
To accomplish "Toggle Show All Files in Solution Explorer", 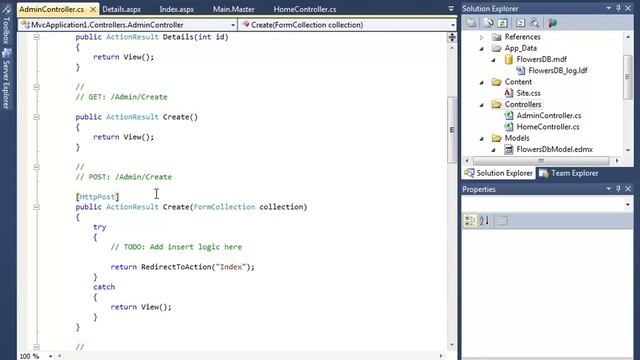I will (x=489, y=23).
